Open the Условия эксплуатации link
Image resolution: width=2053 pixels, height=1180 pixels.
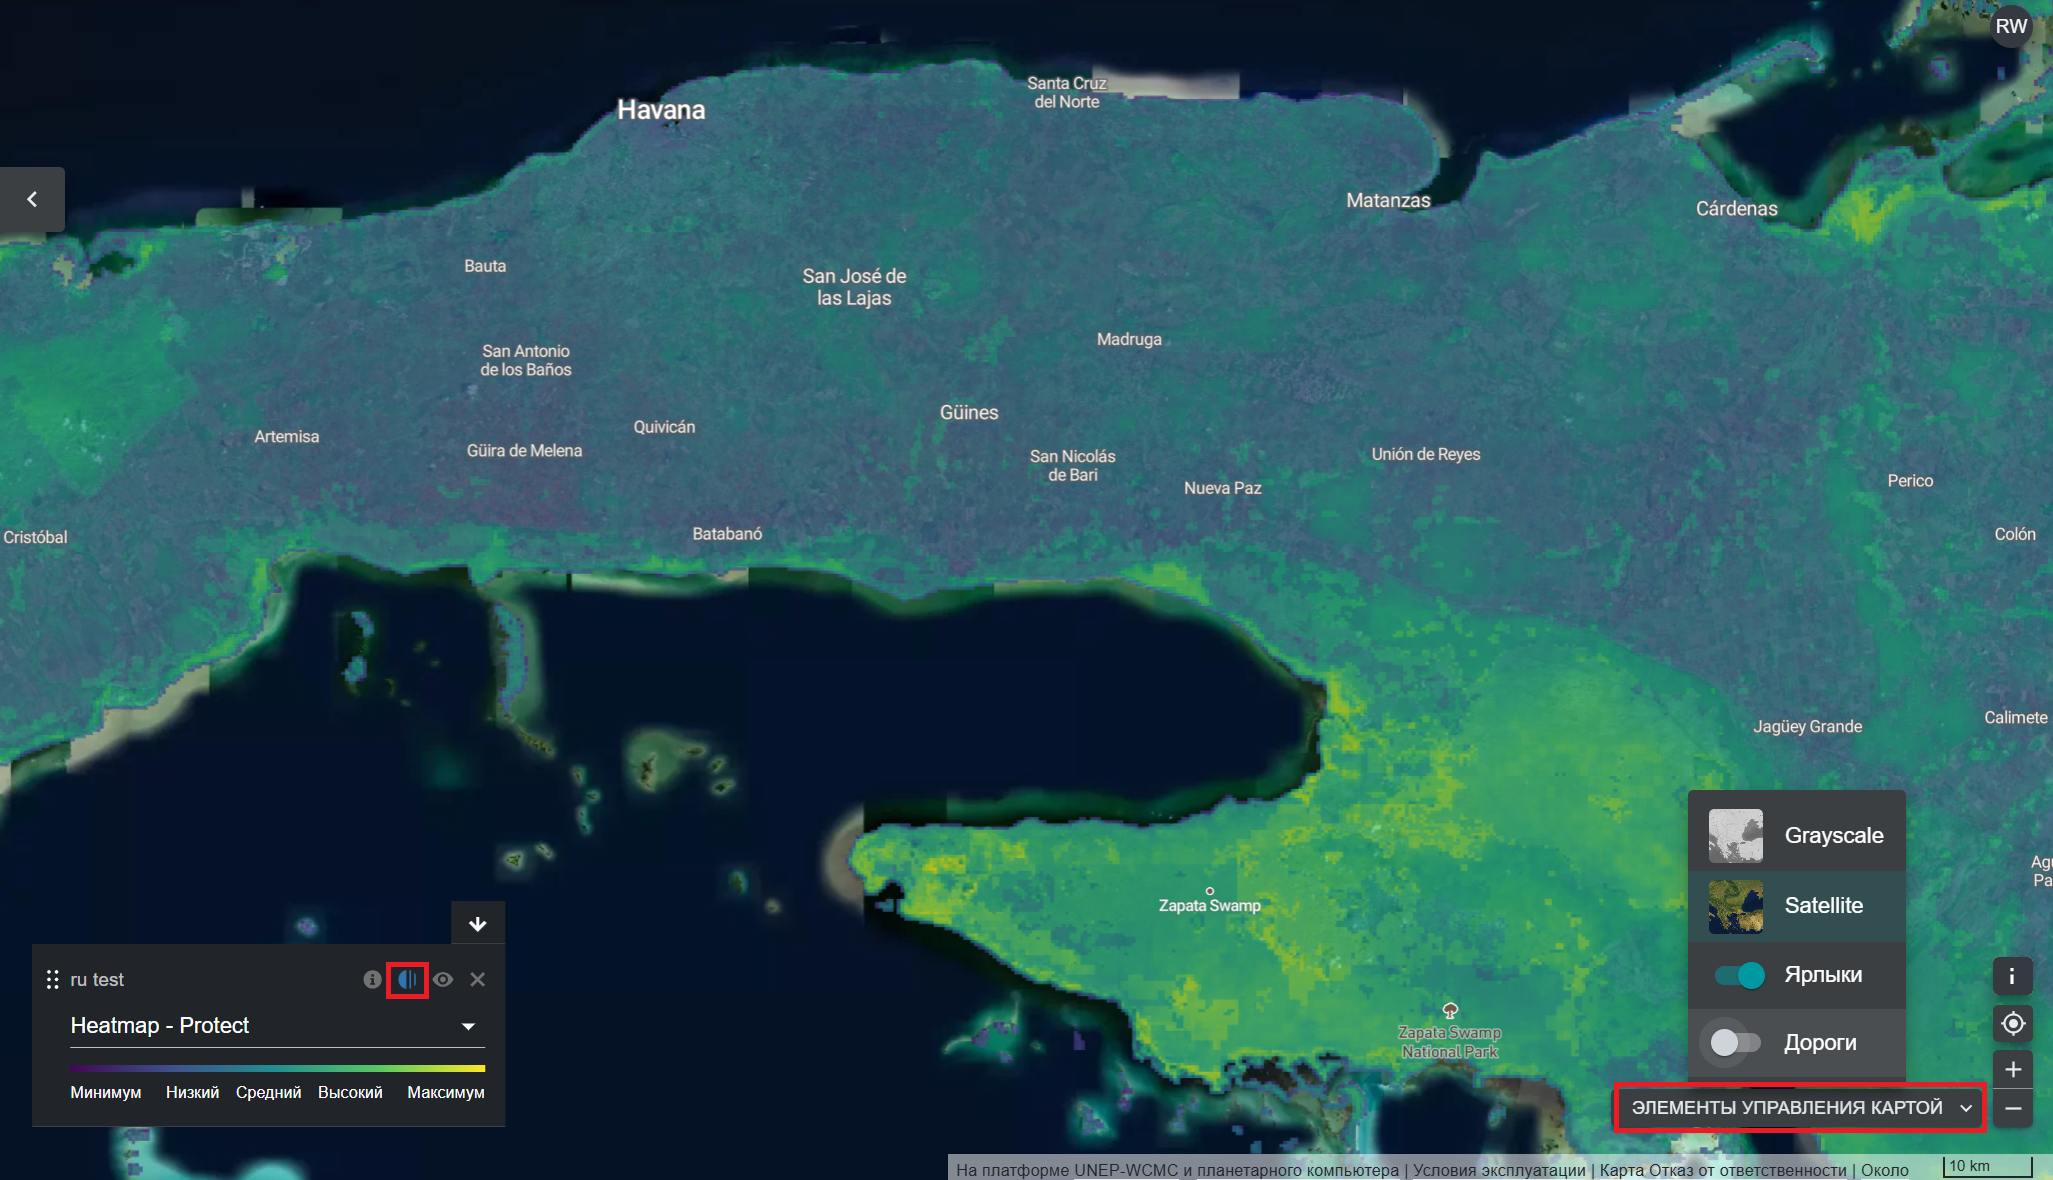click(x=1499, y=1170)
